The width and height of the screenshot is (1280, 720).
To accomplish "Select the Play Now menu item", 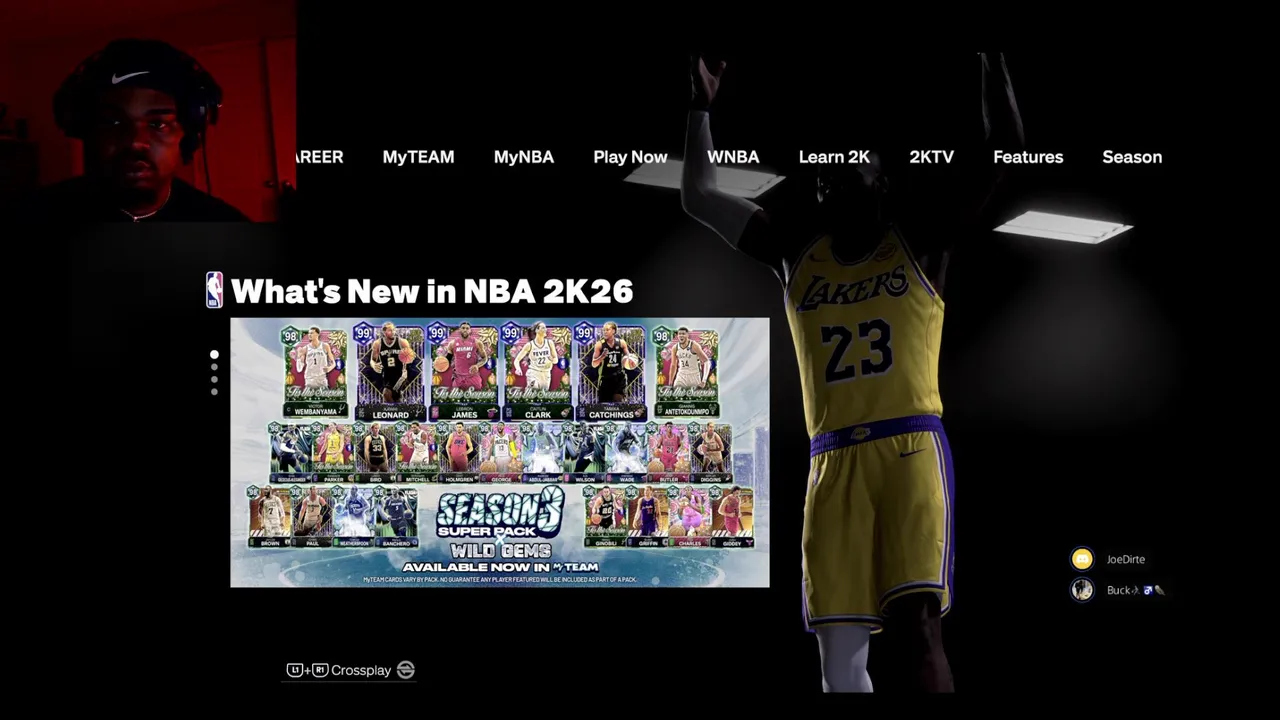I will pos(630,157).
